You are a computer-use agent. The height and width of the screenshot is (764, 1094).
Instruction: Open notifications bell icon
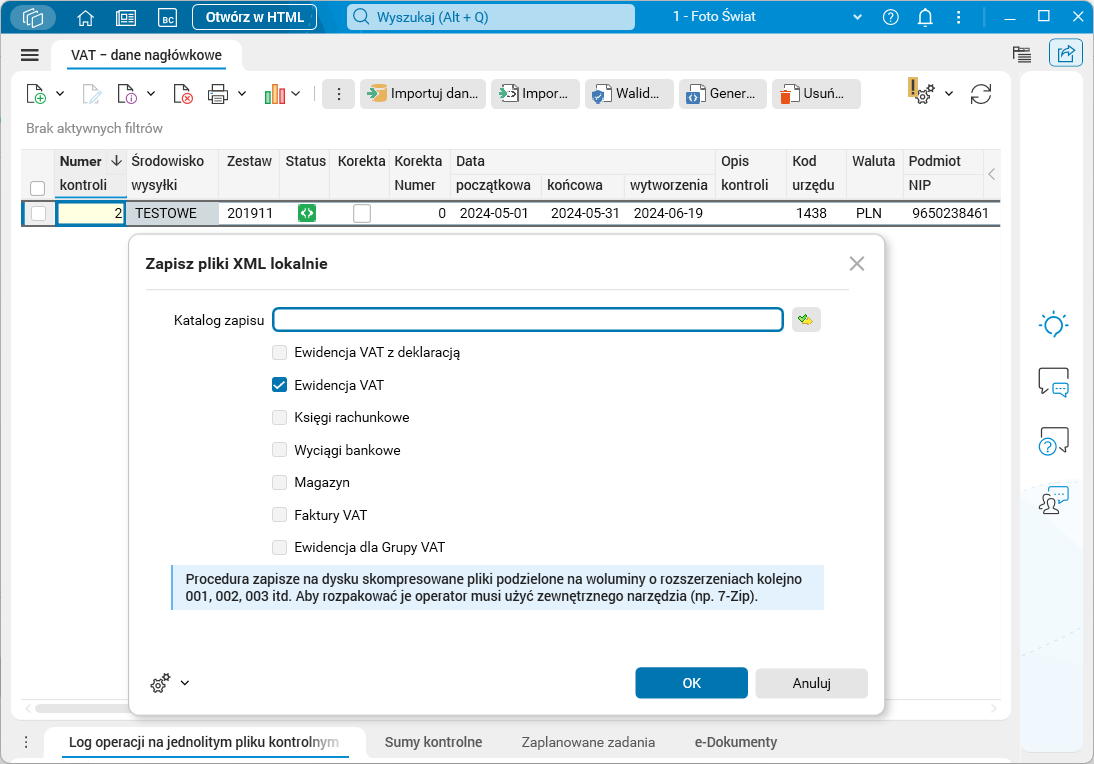(925, 17)
